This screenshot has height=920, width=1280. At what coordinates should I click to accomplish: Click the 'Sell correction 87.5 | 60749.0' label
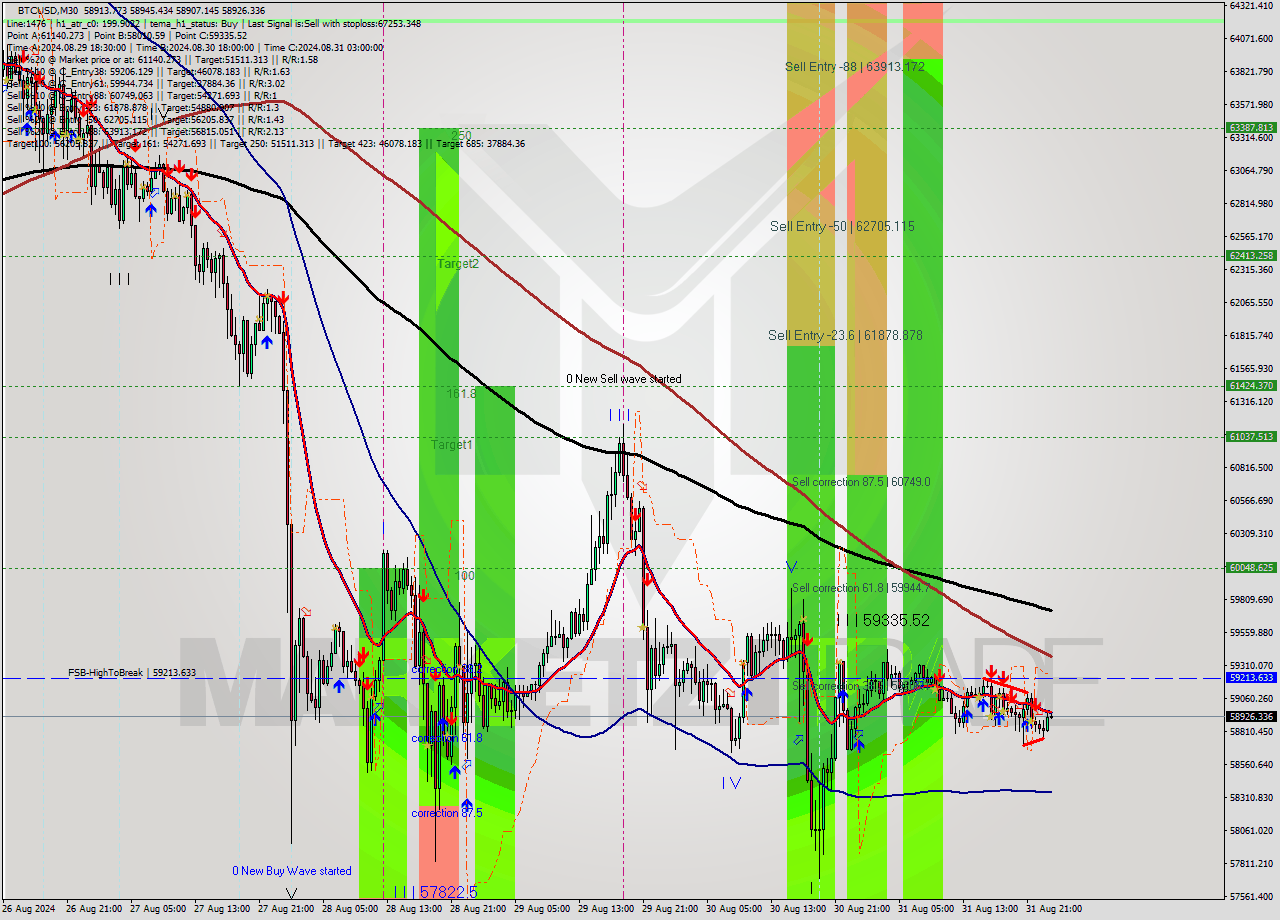click(861, 482)
